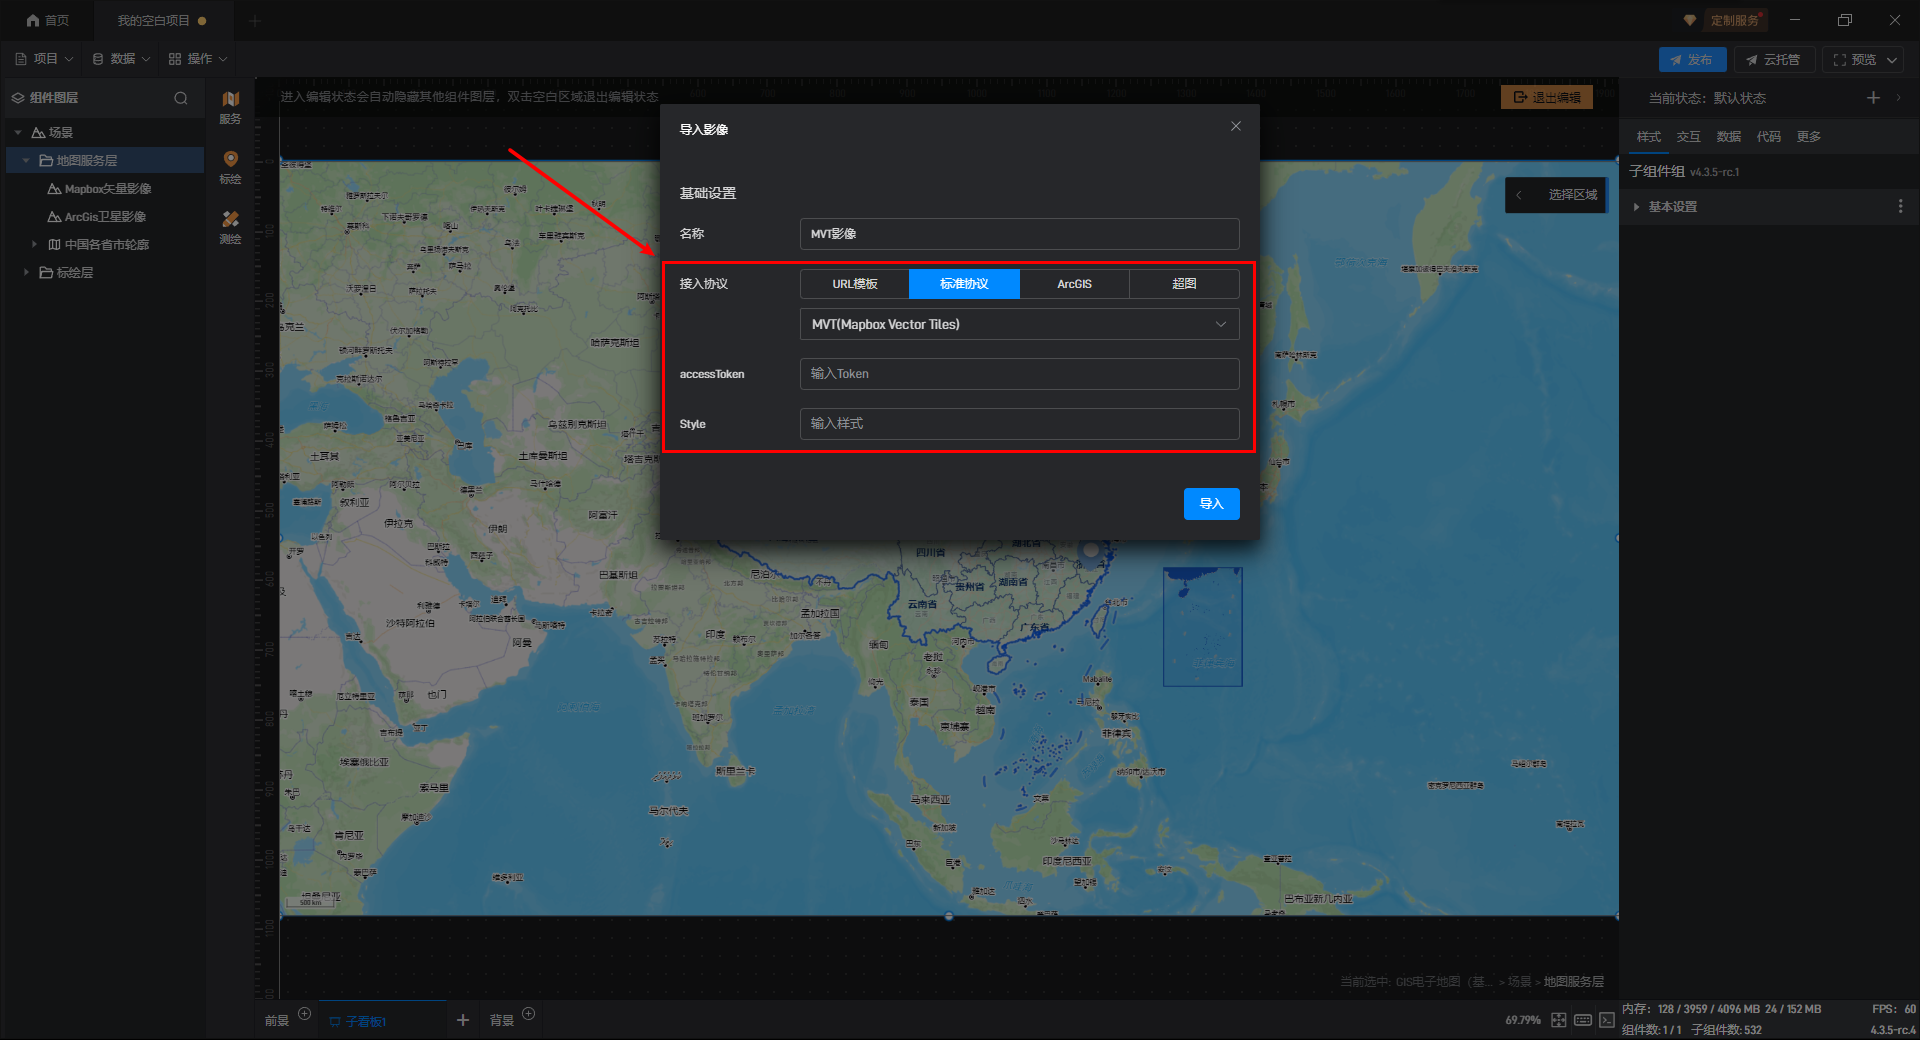
Task: Choose the 超图 protocol option
Action: pos(1184,284)
